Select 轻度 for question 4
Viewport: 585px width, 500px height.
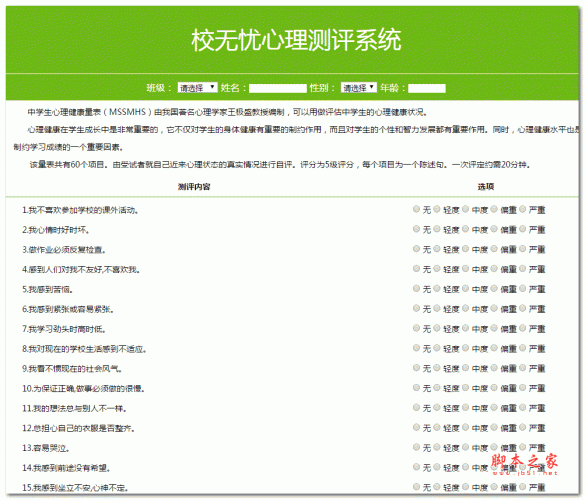pyautogui.click(x=437, y=269)
